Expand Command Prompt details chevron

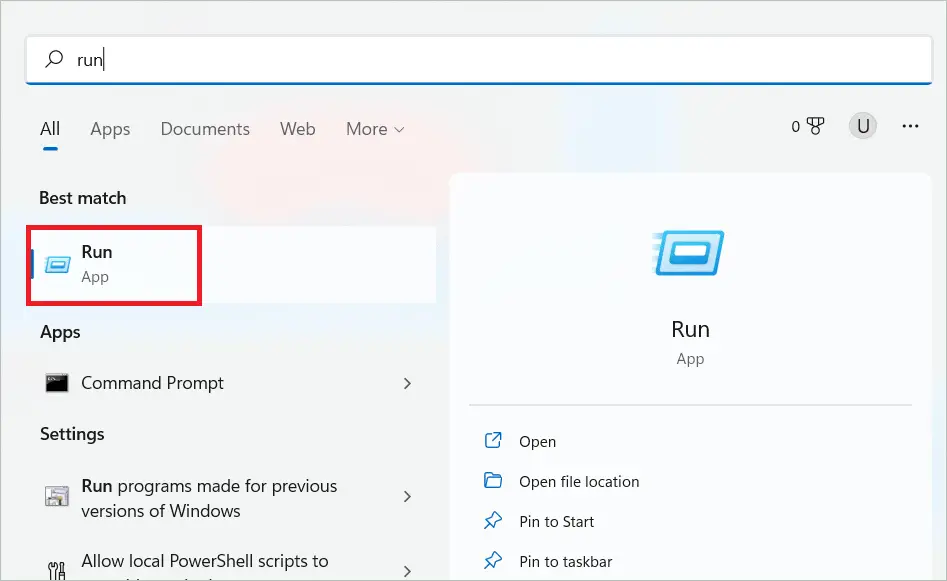click(407, 384)
